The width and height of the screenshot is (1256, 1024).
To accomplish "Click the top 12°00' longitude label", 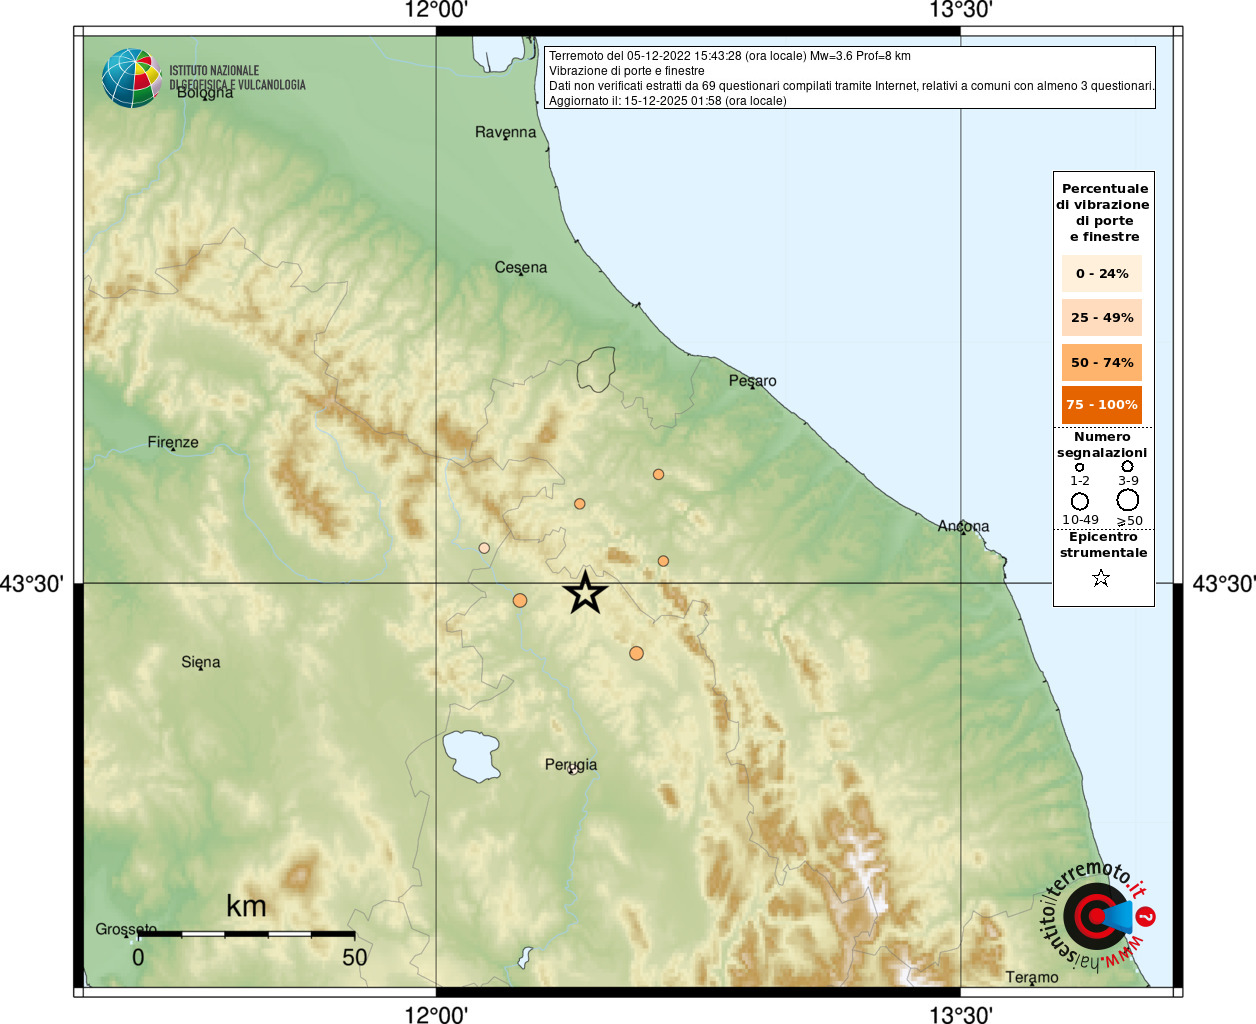I will tap(436, 11).
